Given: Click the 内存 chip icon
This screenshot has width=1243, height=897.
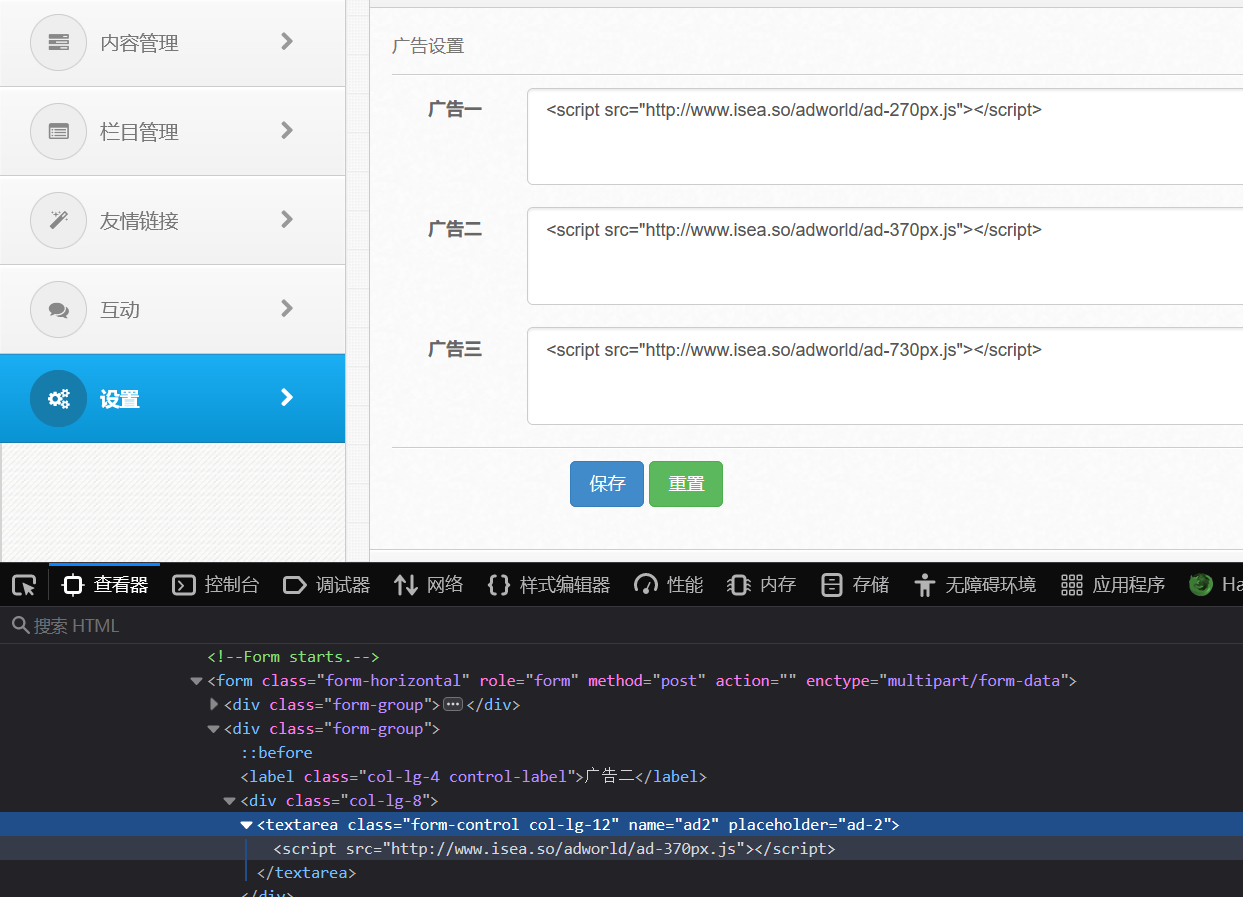Looking at the screenshot, I should tap(738, 585).
